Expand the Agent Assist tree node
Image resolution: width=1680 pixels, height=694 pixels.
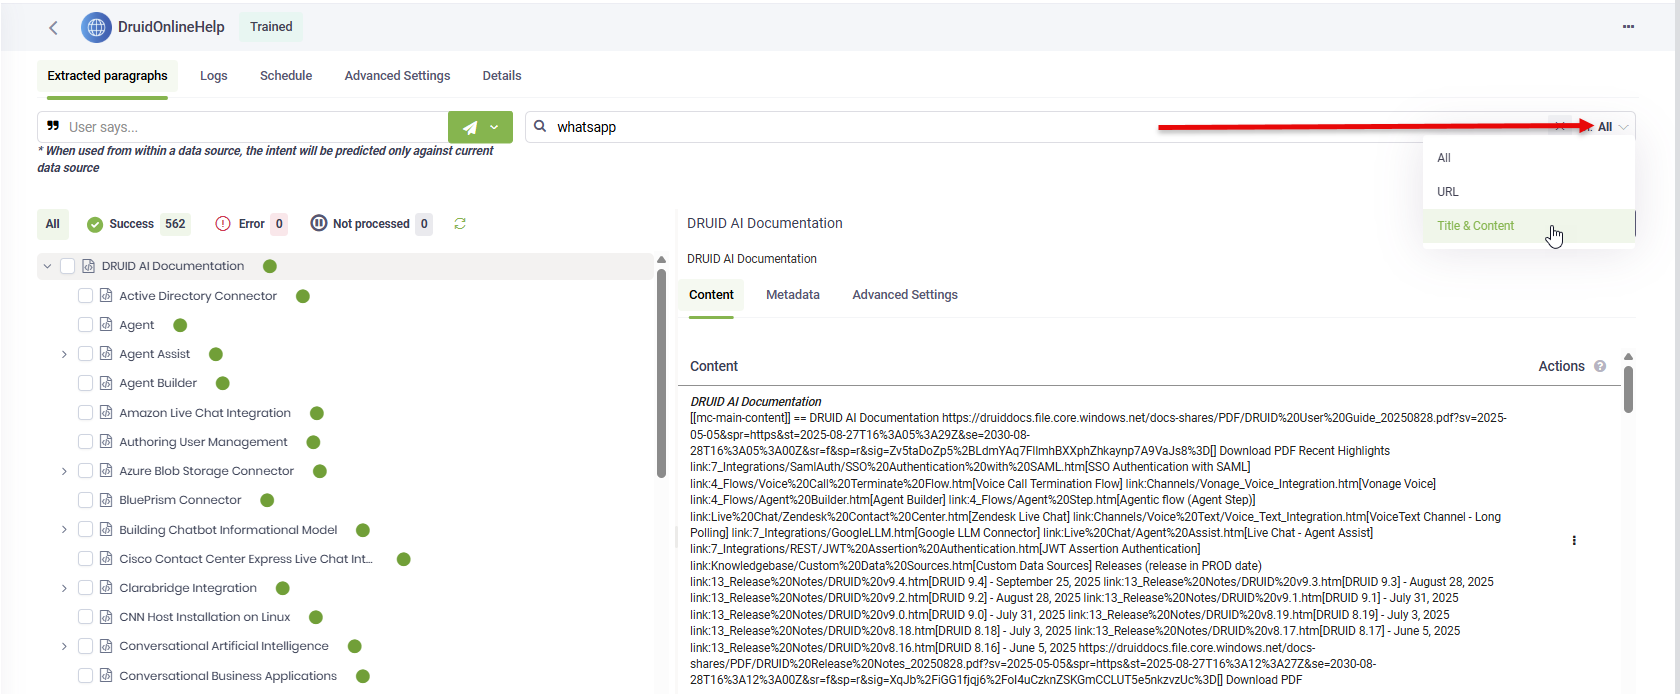[64, 354]
